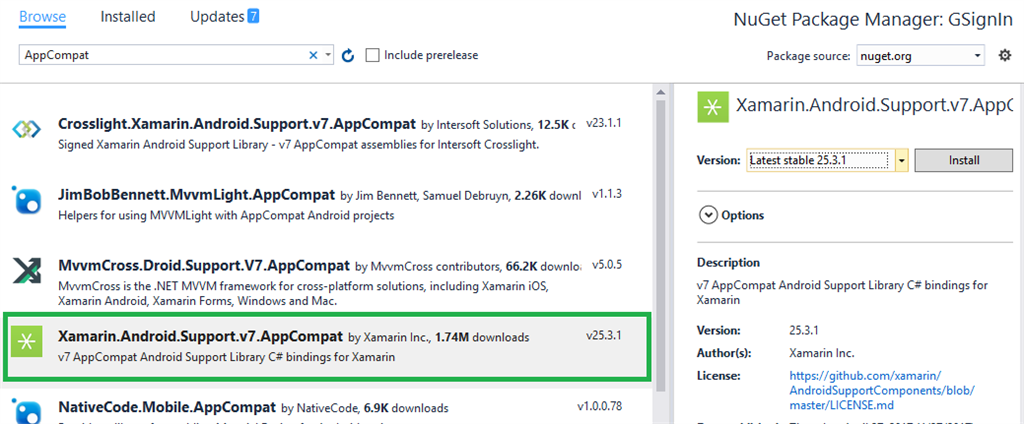Click the Crosslight package icon

coord(25,129)
